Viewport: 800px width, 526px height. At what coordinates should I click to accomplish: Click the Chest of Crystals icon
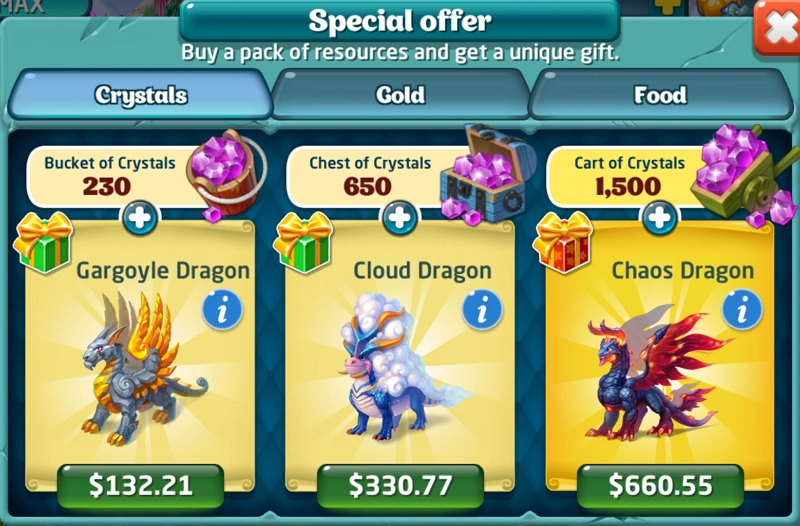(x=487, y=174)
